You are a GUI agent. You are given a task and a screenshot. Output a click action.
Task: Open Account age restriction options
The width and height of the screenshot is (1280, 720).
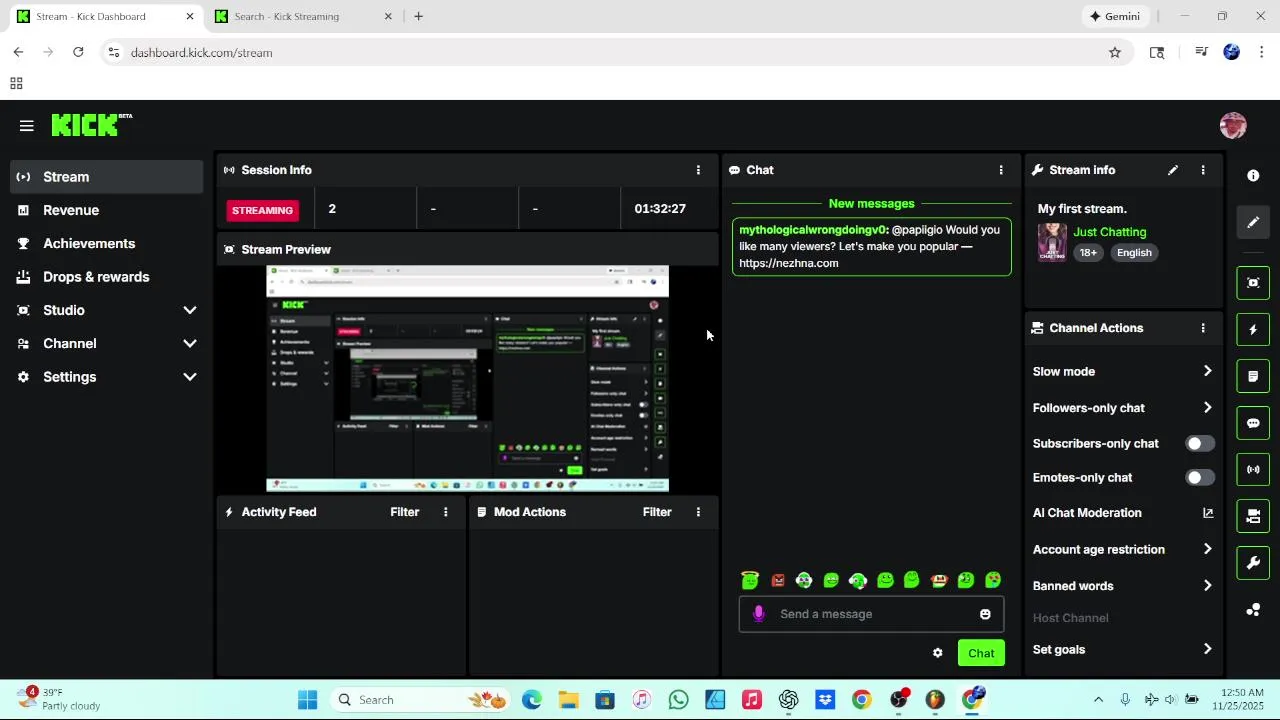coord(1122,549)
